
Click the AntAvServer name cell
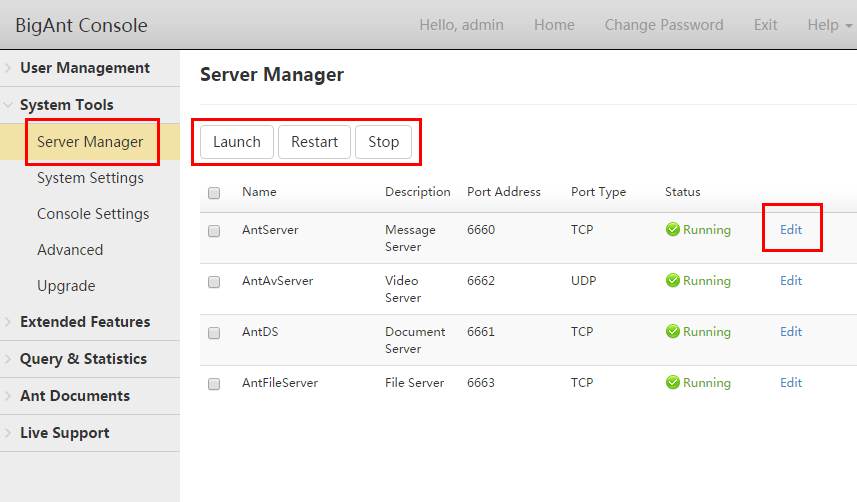pyautogui.click(x=278, y=281)
